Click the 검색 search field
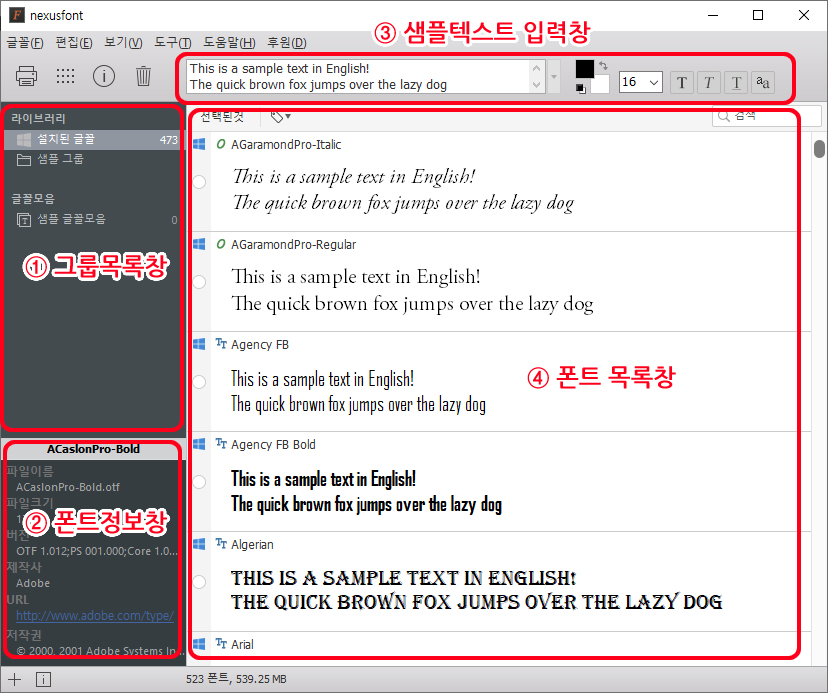Image resolution: width=828 pixels, height=693 pixels. 767,116
